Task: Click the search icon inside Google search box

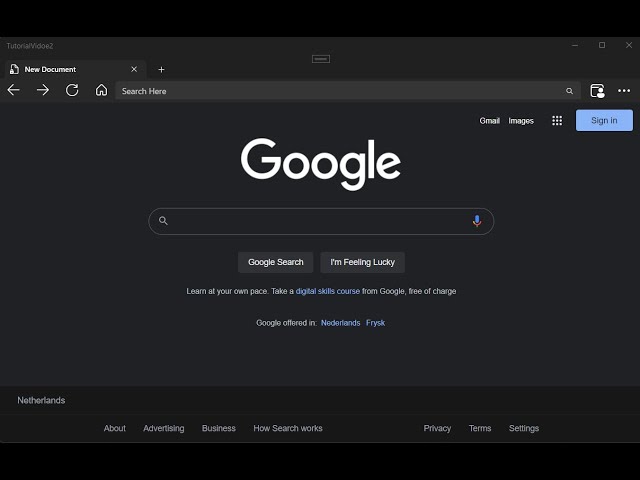Action: pyautogui.click(x=163, y=221)
